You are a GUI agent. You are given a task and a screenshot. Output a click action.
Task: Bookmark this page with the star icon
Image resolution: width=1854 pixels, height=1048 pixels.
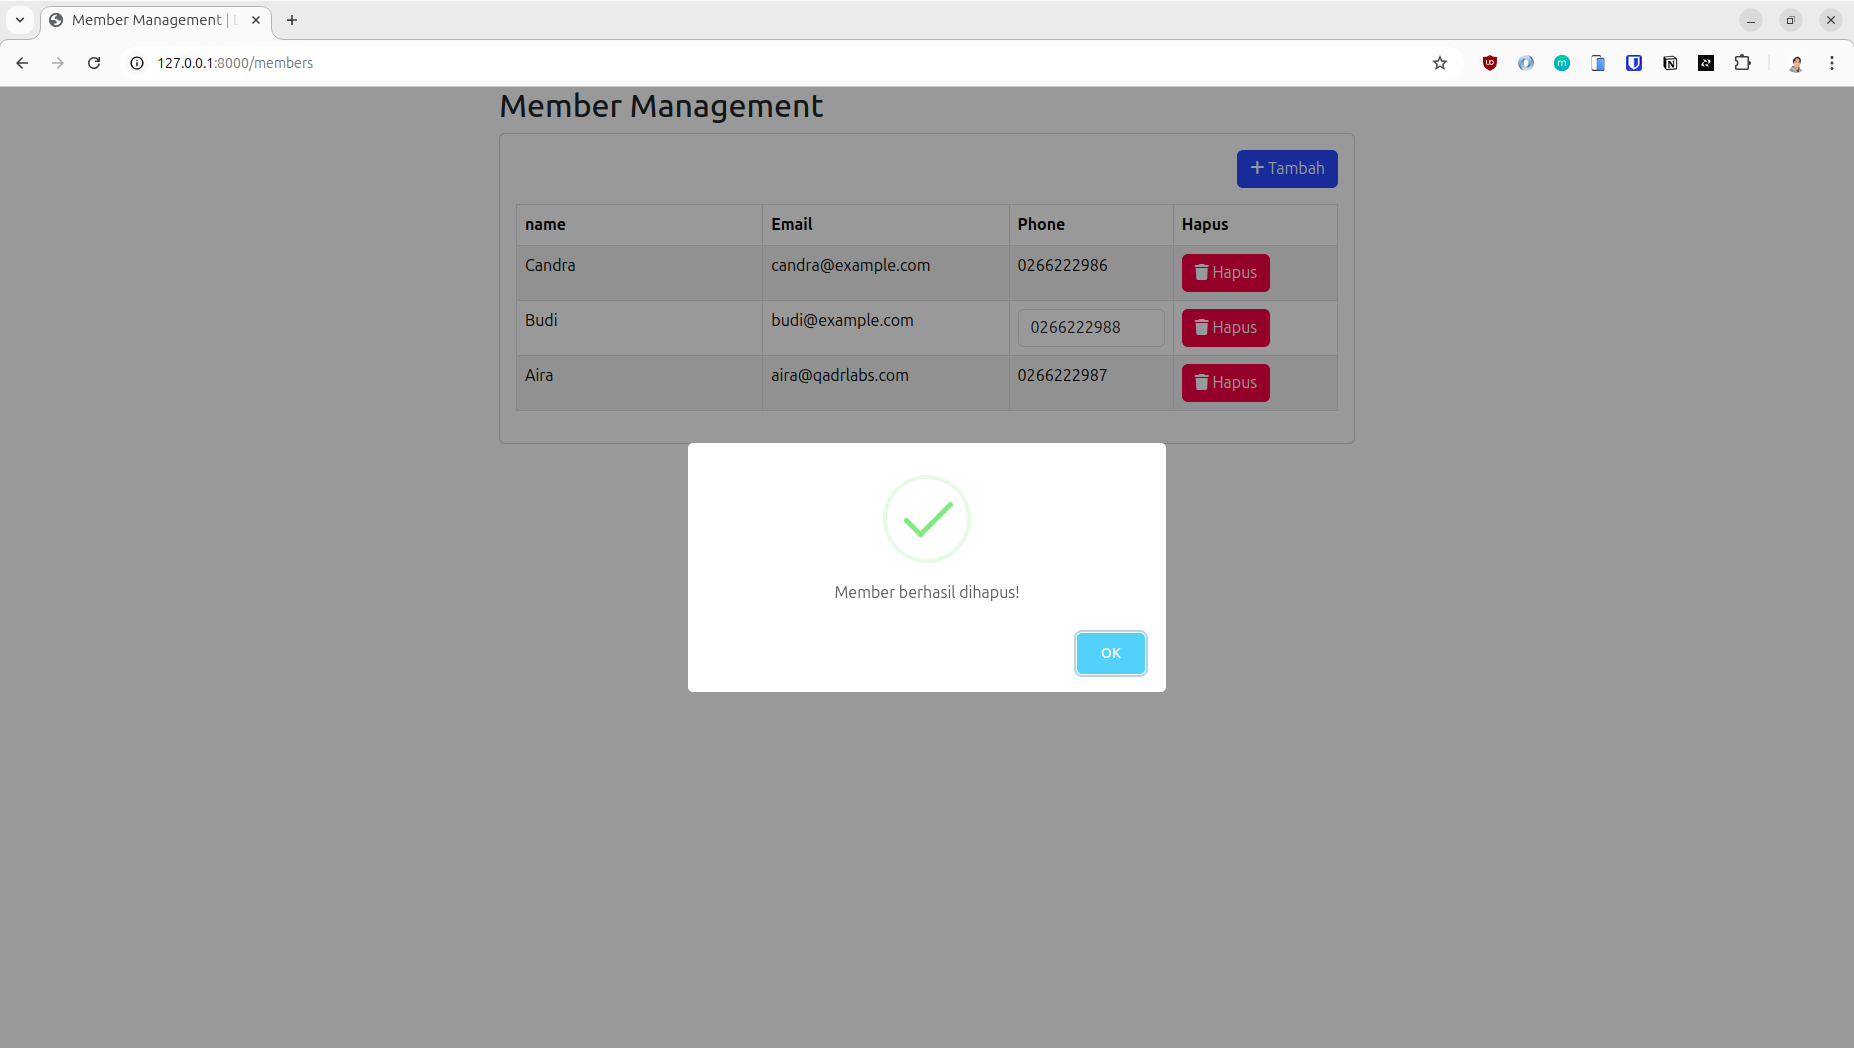click(x=1440, y=63)
